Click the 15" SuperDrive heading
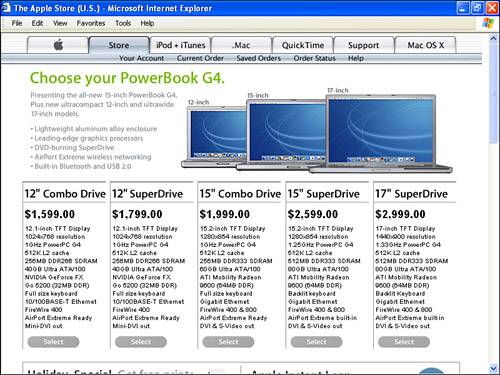The width and height of the screenshot is (500, 375). coord(323,194)
